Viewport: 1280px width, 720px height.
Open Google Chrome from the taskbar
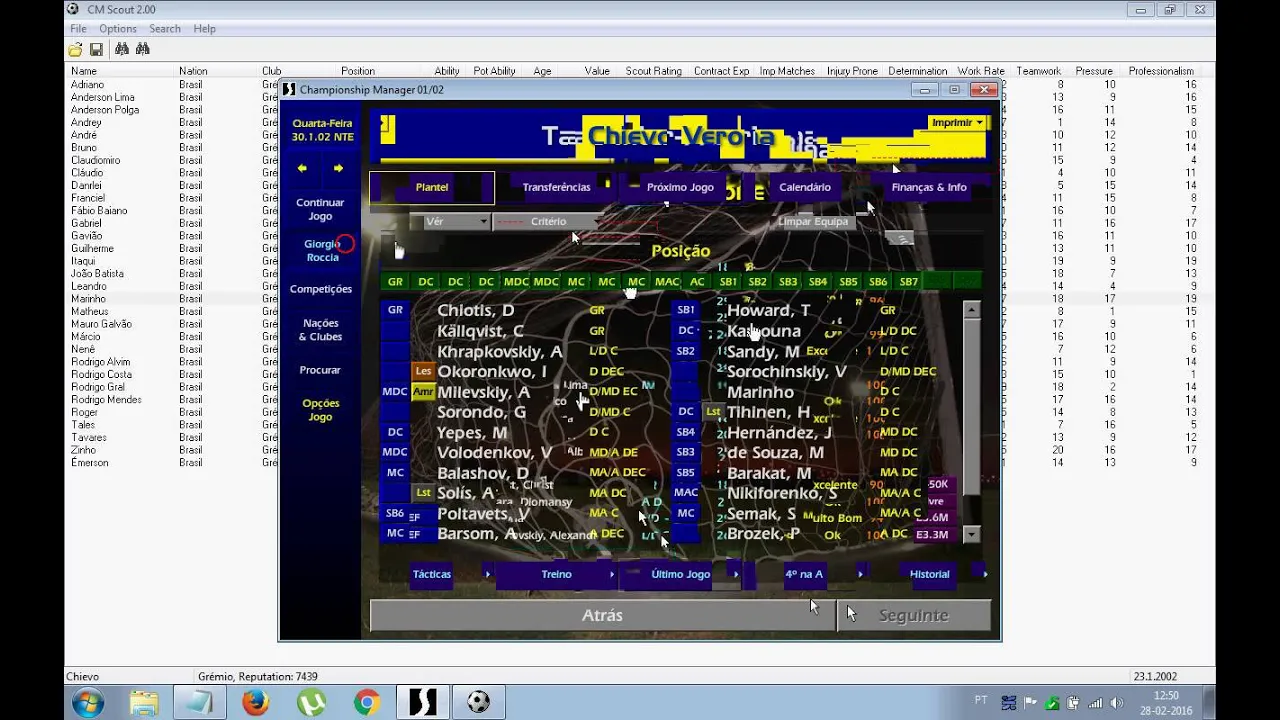pyautogui.click(x=367, y=702)
